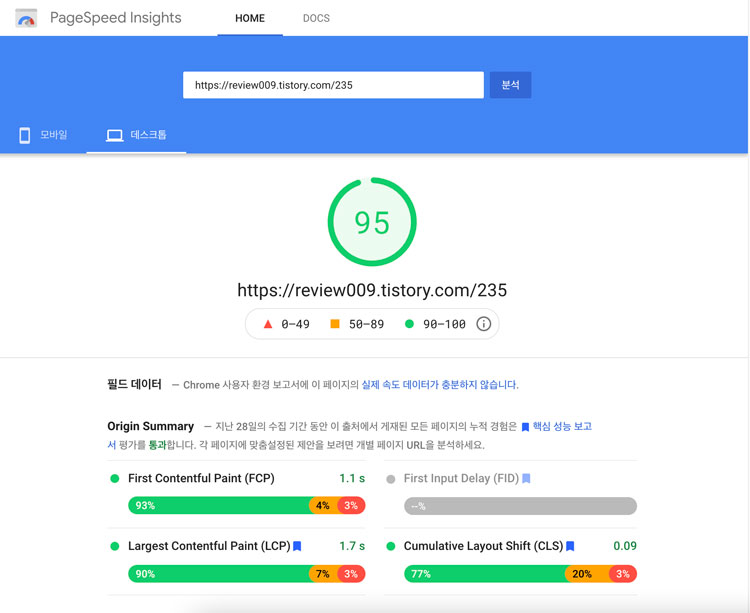Click the laptop desktop icon
The width and height of the screenshot is (750, 613).
coord(114,135)
